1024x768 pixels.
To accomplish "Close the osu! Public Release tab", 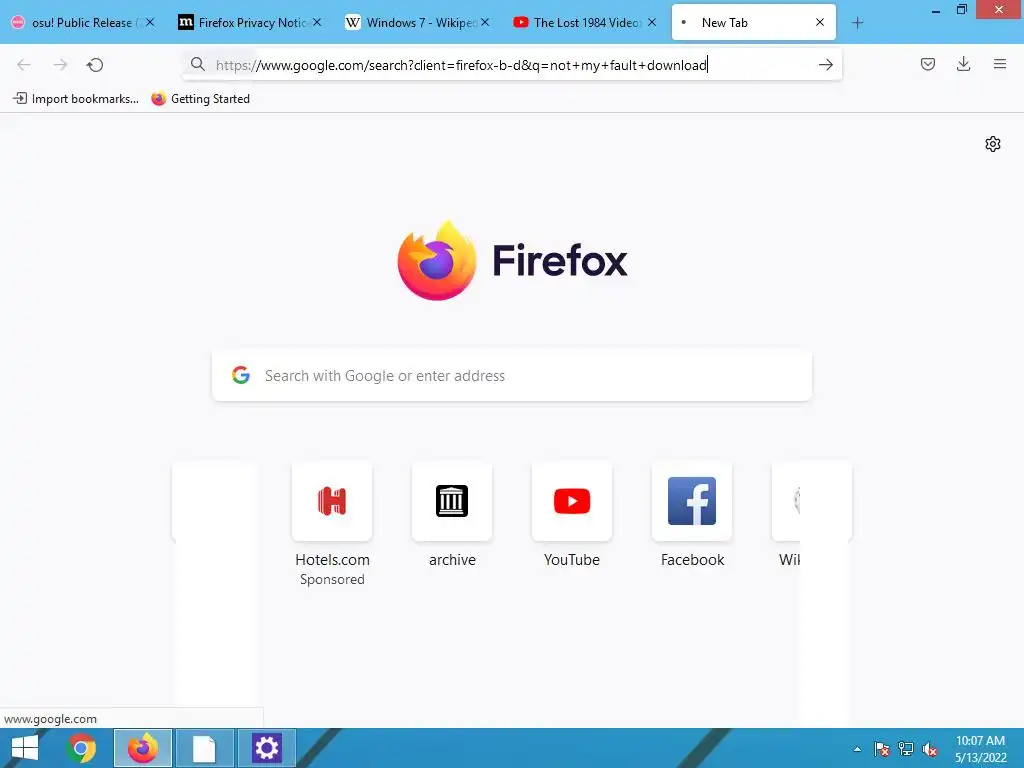I will tap(150, 22).
